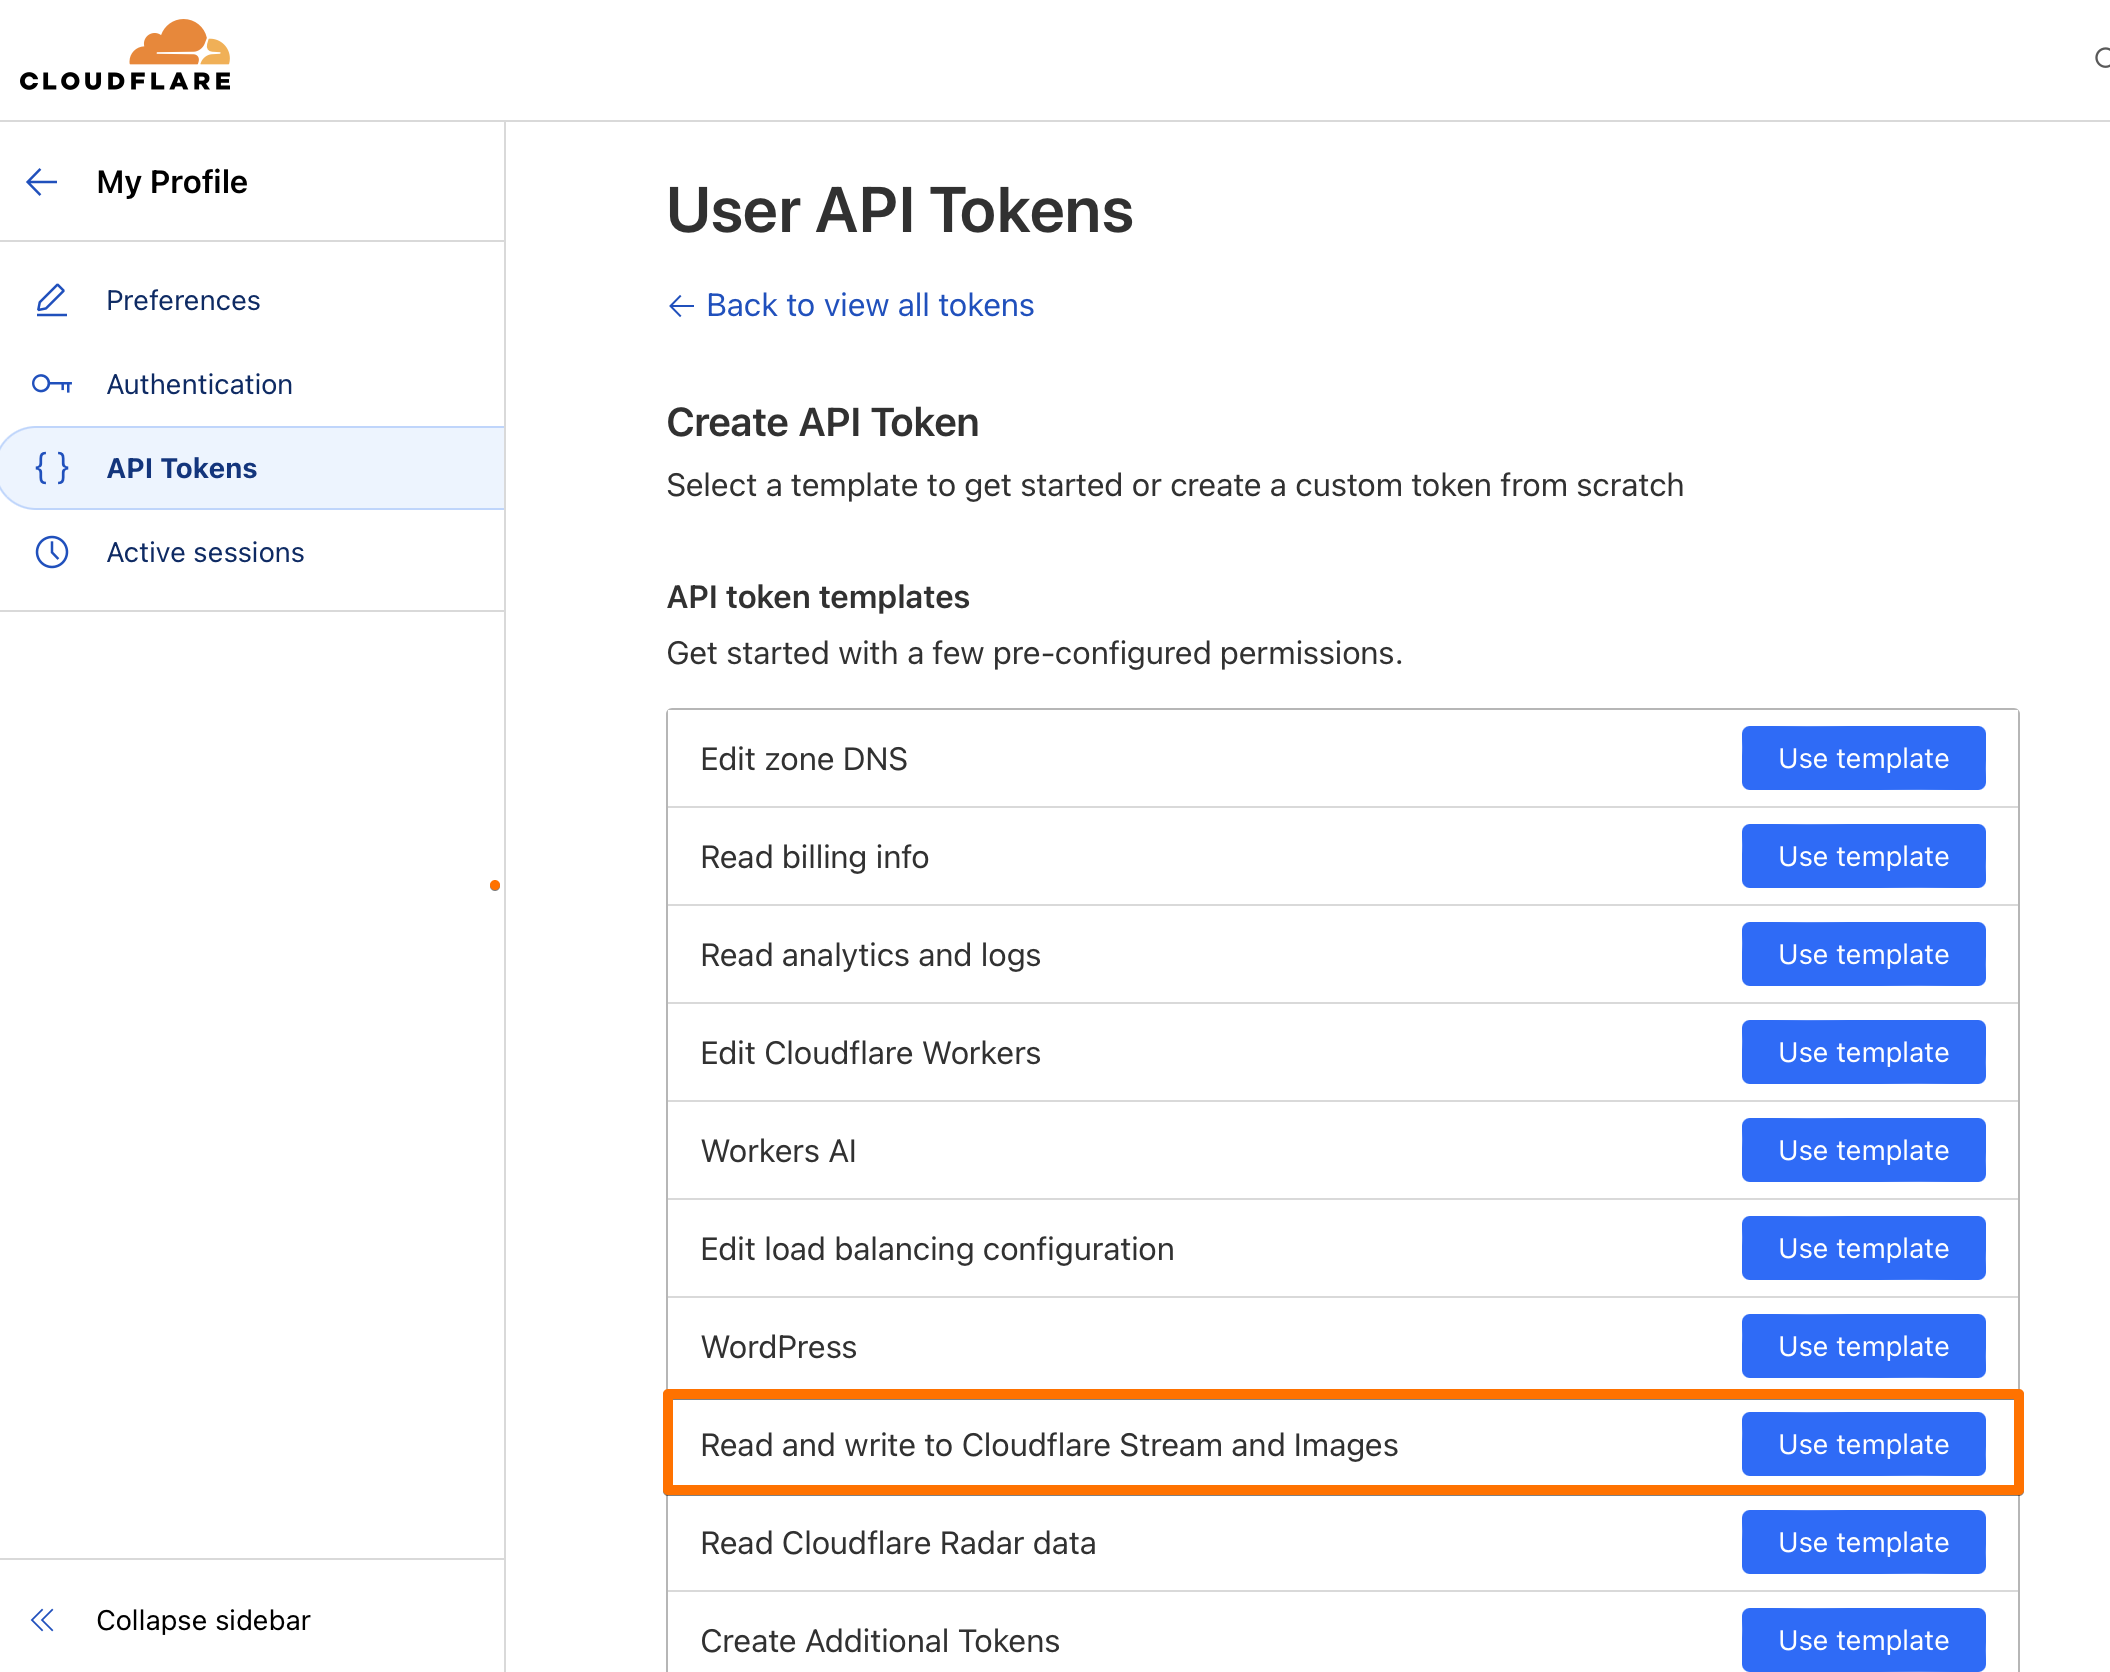Use template for Create Additional Tokens
This screenshot has width=2110, height=1672.
[1863, 1640]
